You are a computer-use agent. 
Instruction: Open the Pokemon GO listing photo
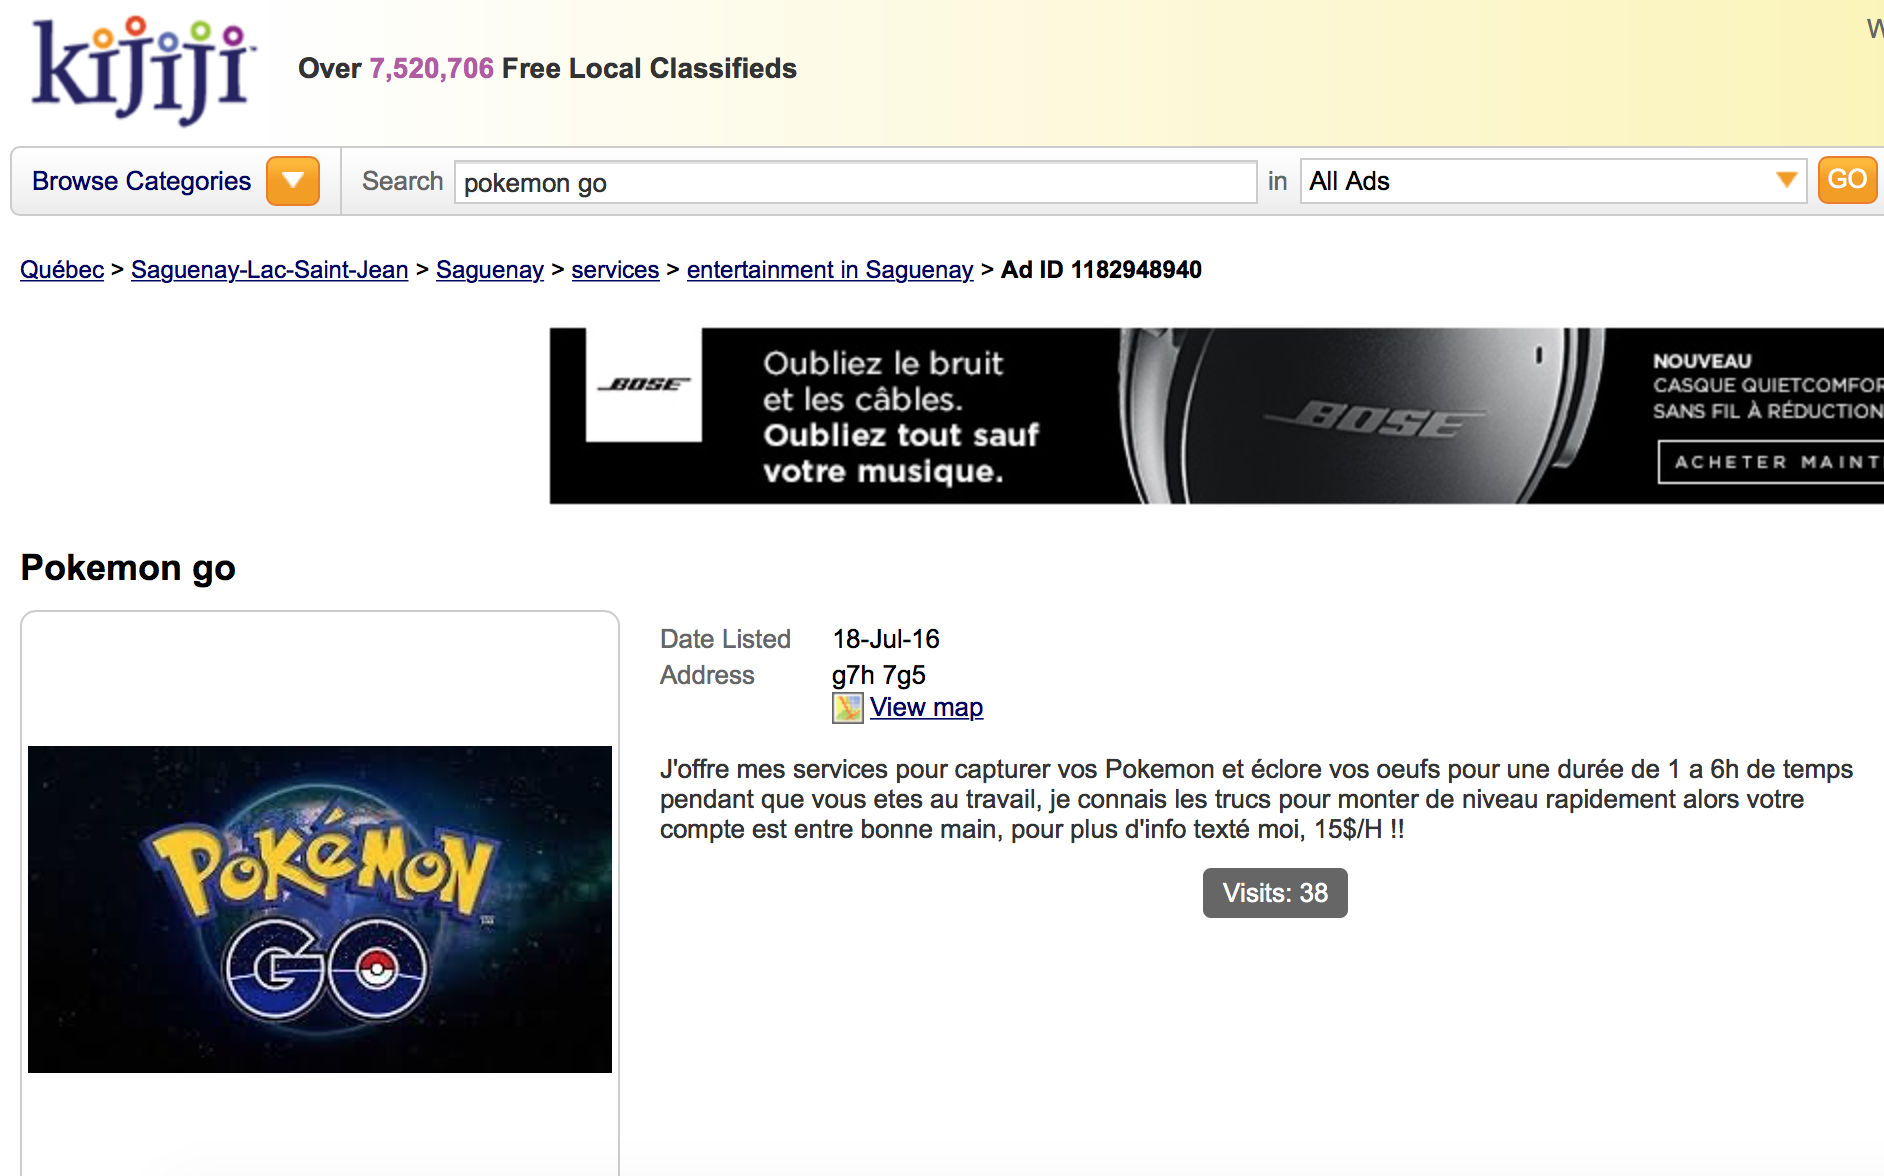pyautogui.click(x=320, y=909)
